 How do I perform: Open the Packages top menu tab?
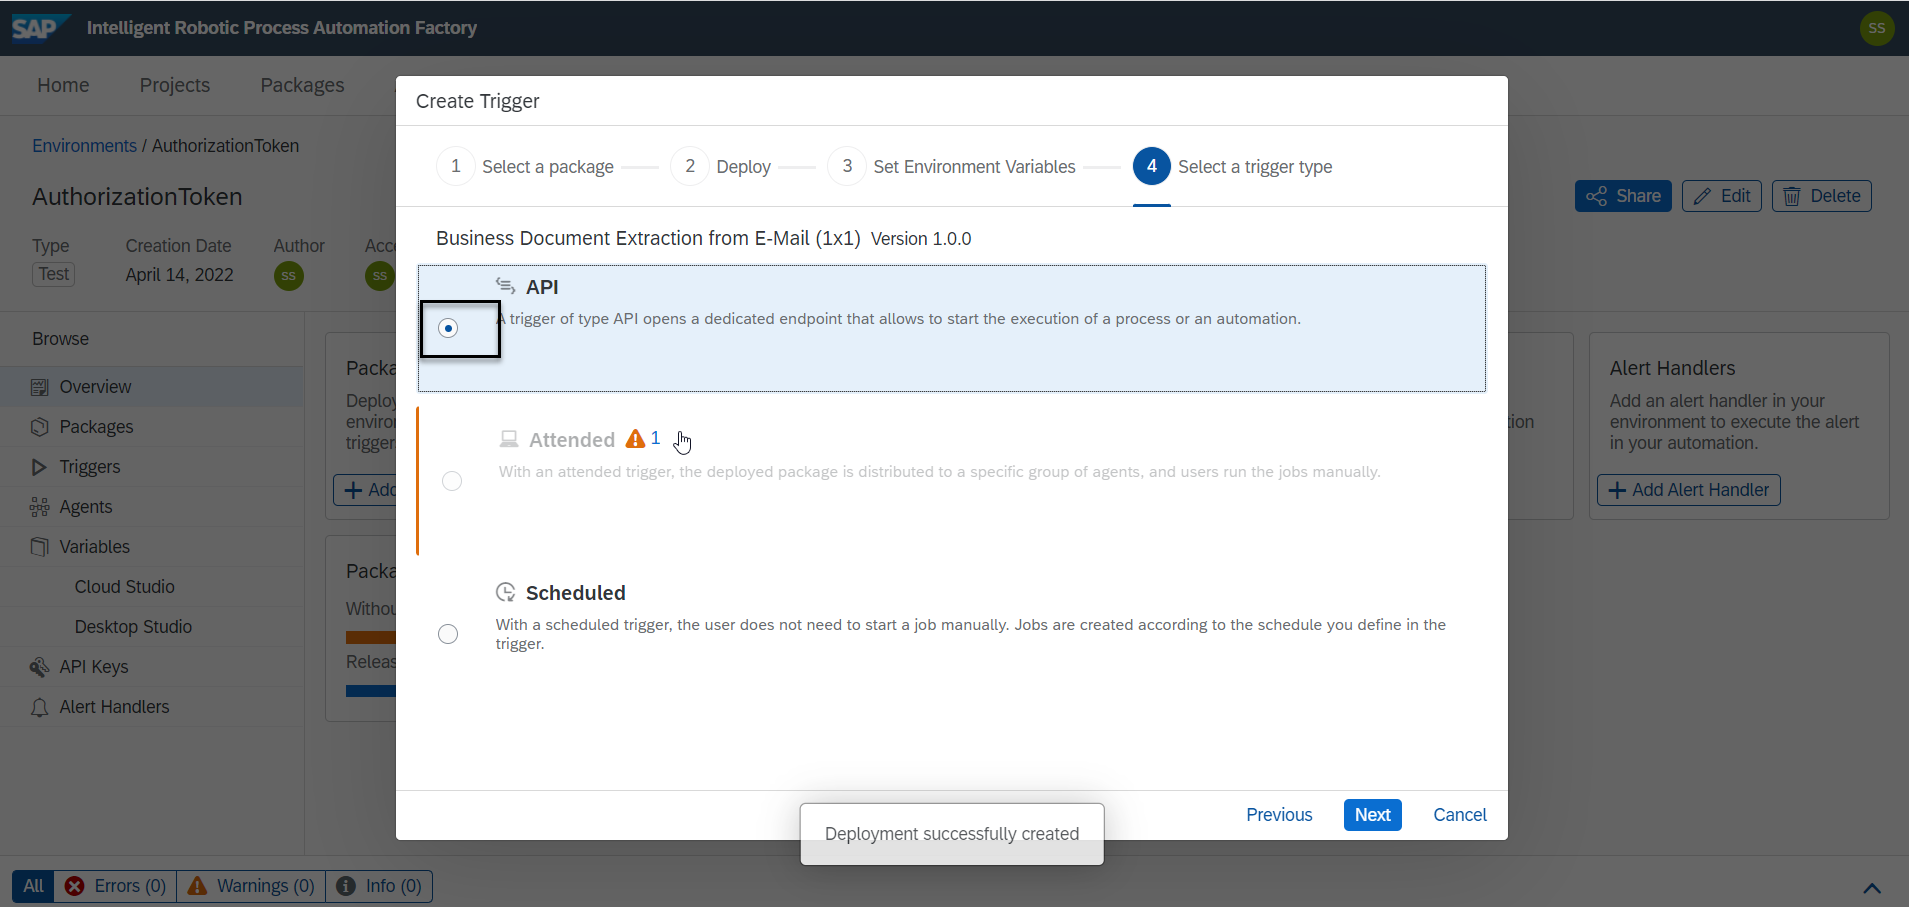(302, 85)
